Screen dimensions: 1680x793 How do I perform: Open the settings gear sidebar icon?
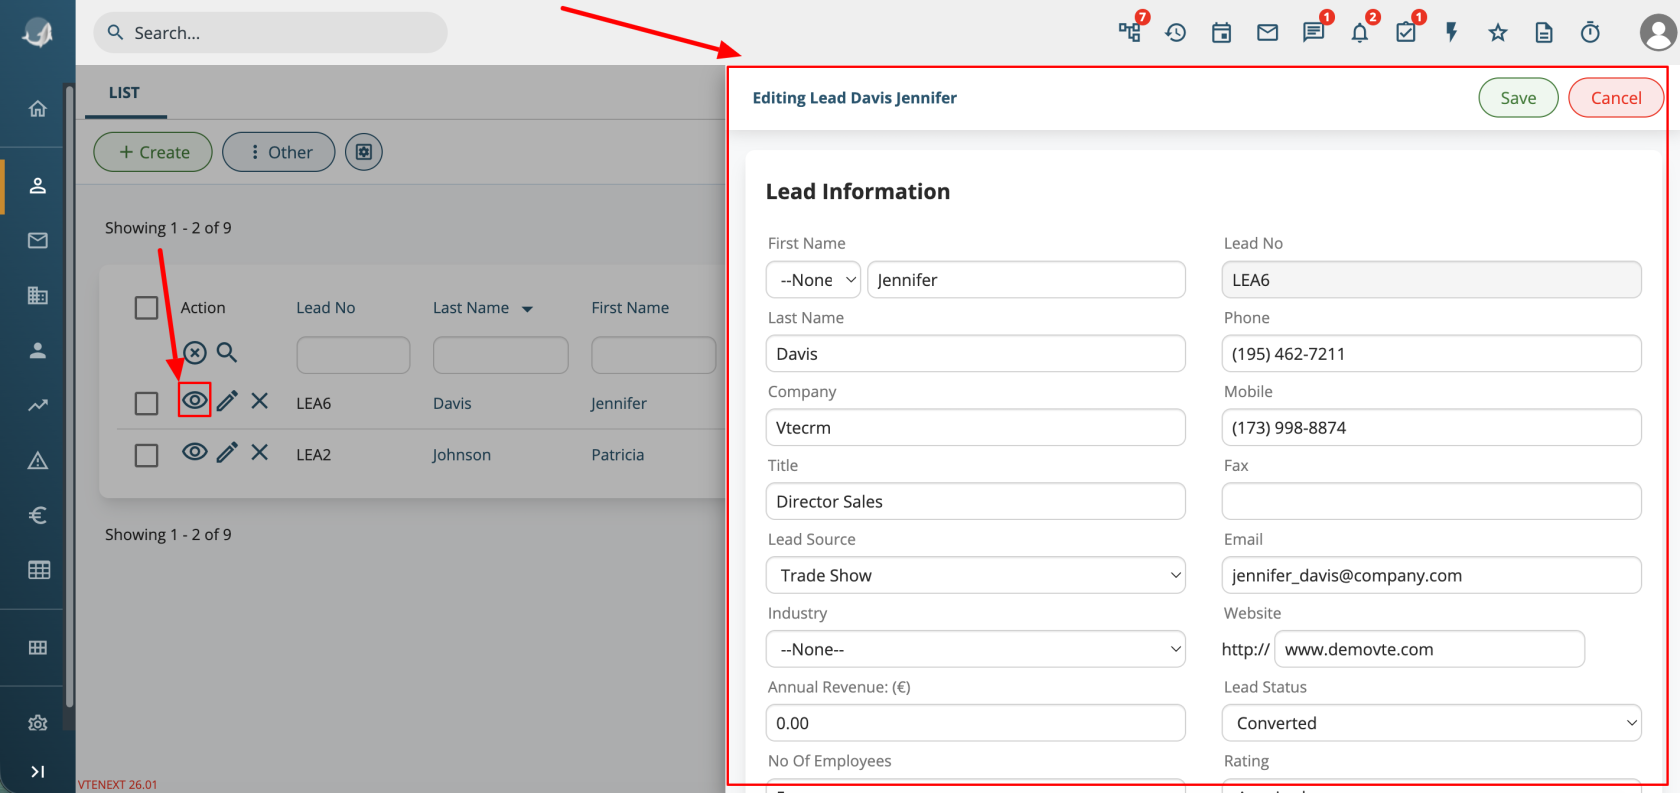pyautogui.click(x=38, y=723)
